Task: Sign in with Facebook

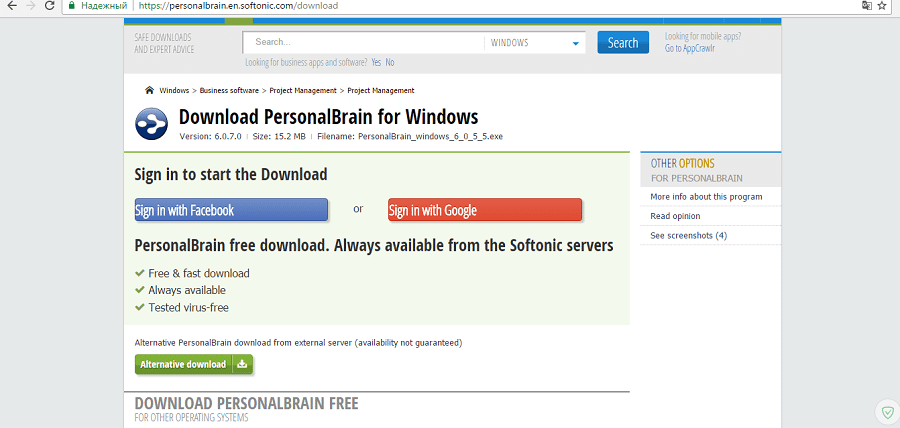Action: pos(231,210)
